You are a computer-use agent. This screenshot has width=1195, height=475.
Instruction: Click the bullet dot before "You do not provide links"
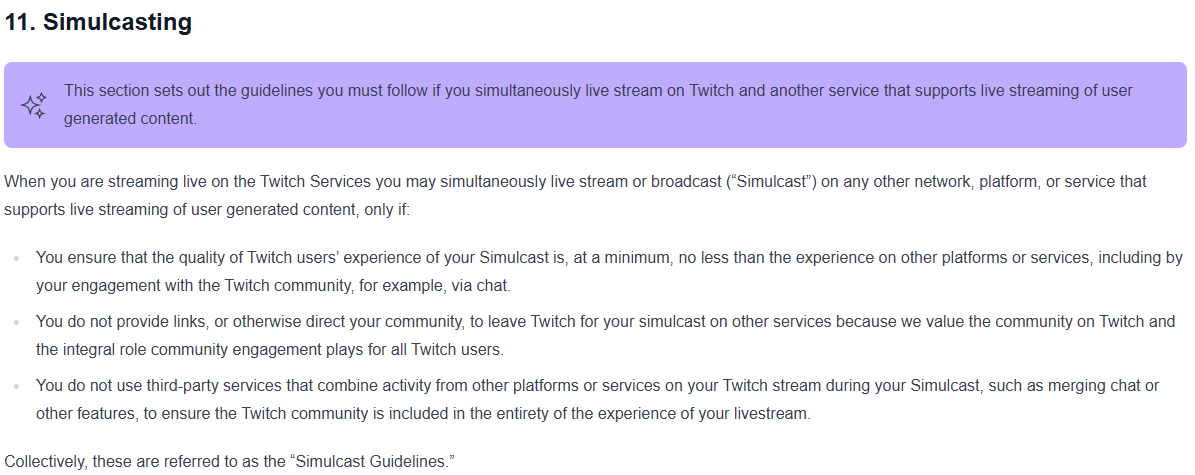pos(16,323)
